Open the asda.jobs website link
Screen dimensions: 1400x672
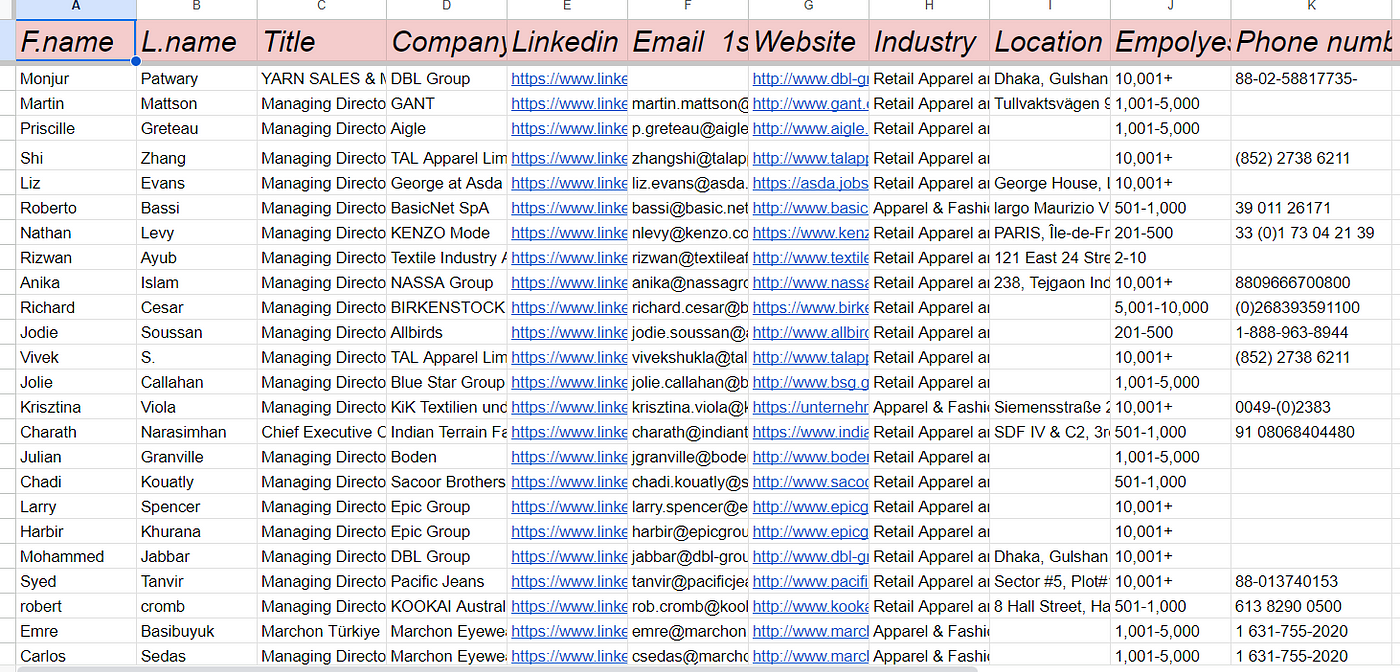point(811,183)
